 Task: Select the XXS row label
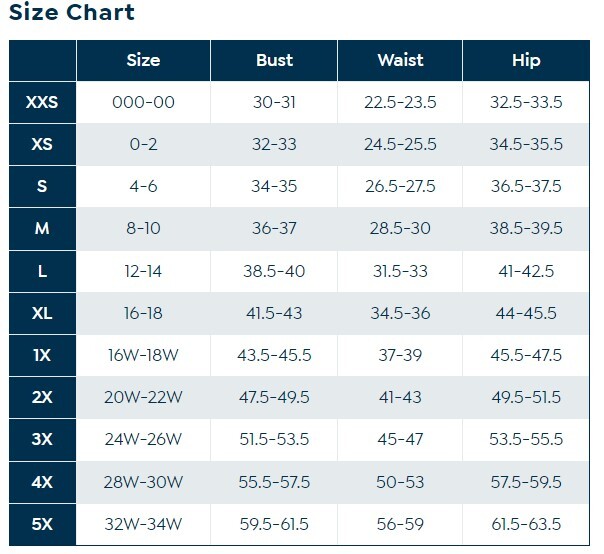(42, 103)
